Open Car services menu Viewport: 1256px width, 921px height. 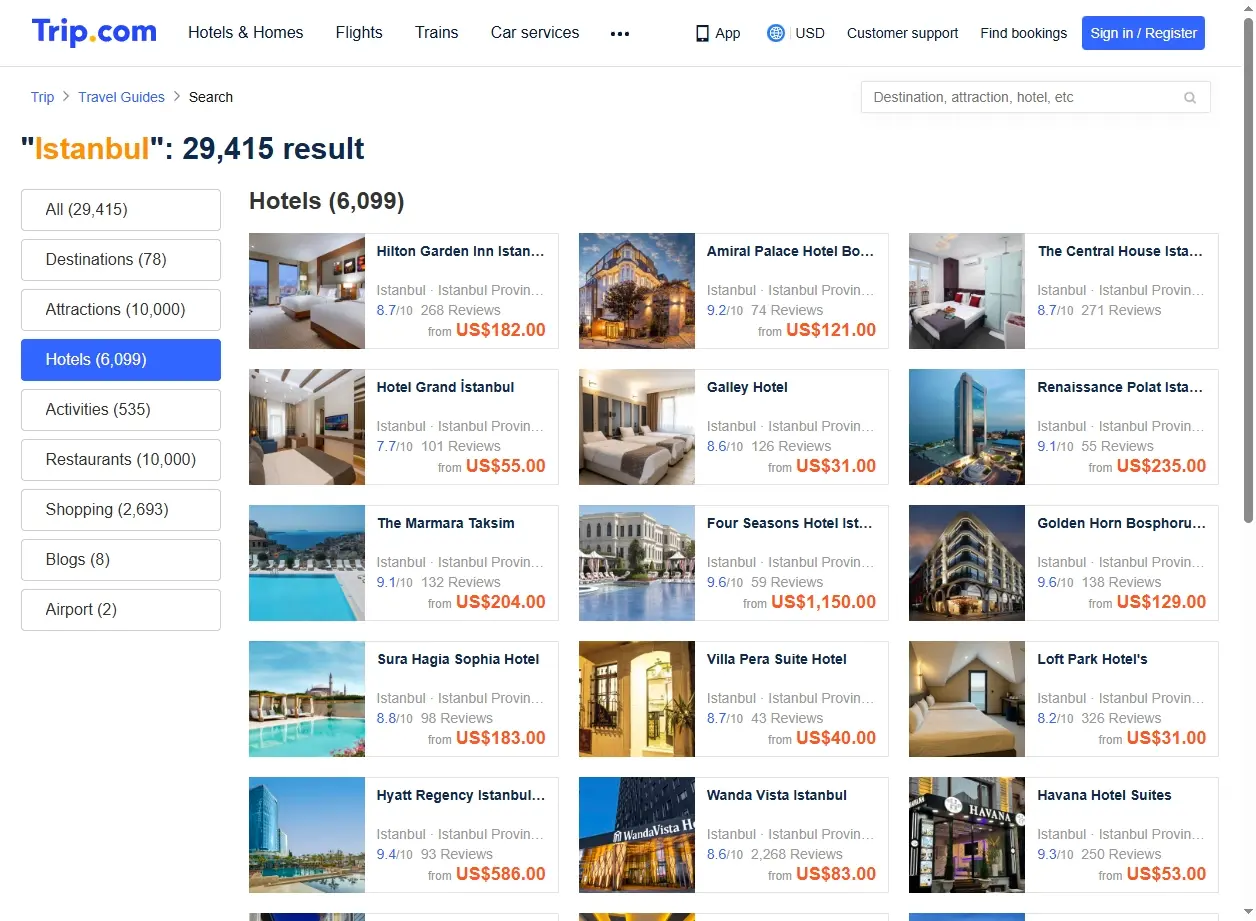tap(535, 32)
